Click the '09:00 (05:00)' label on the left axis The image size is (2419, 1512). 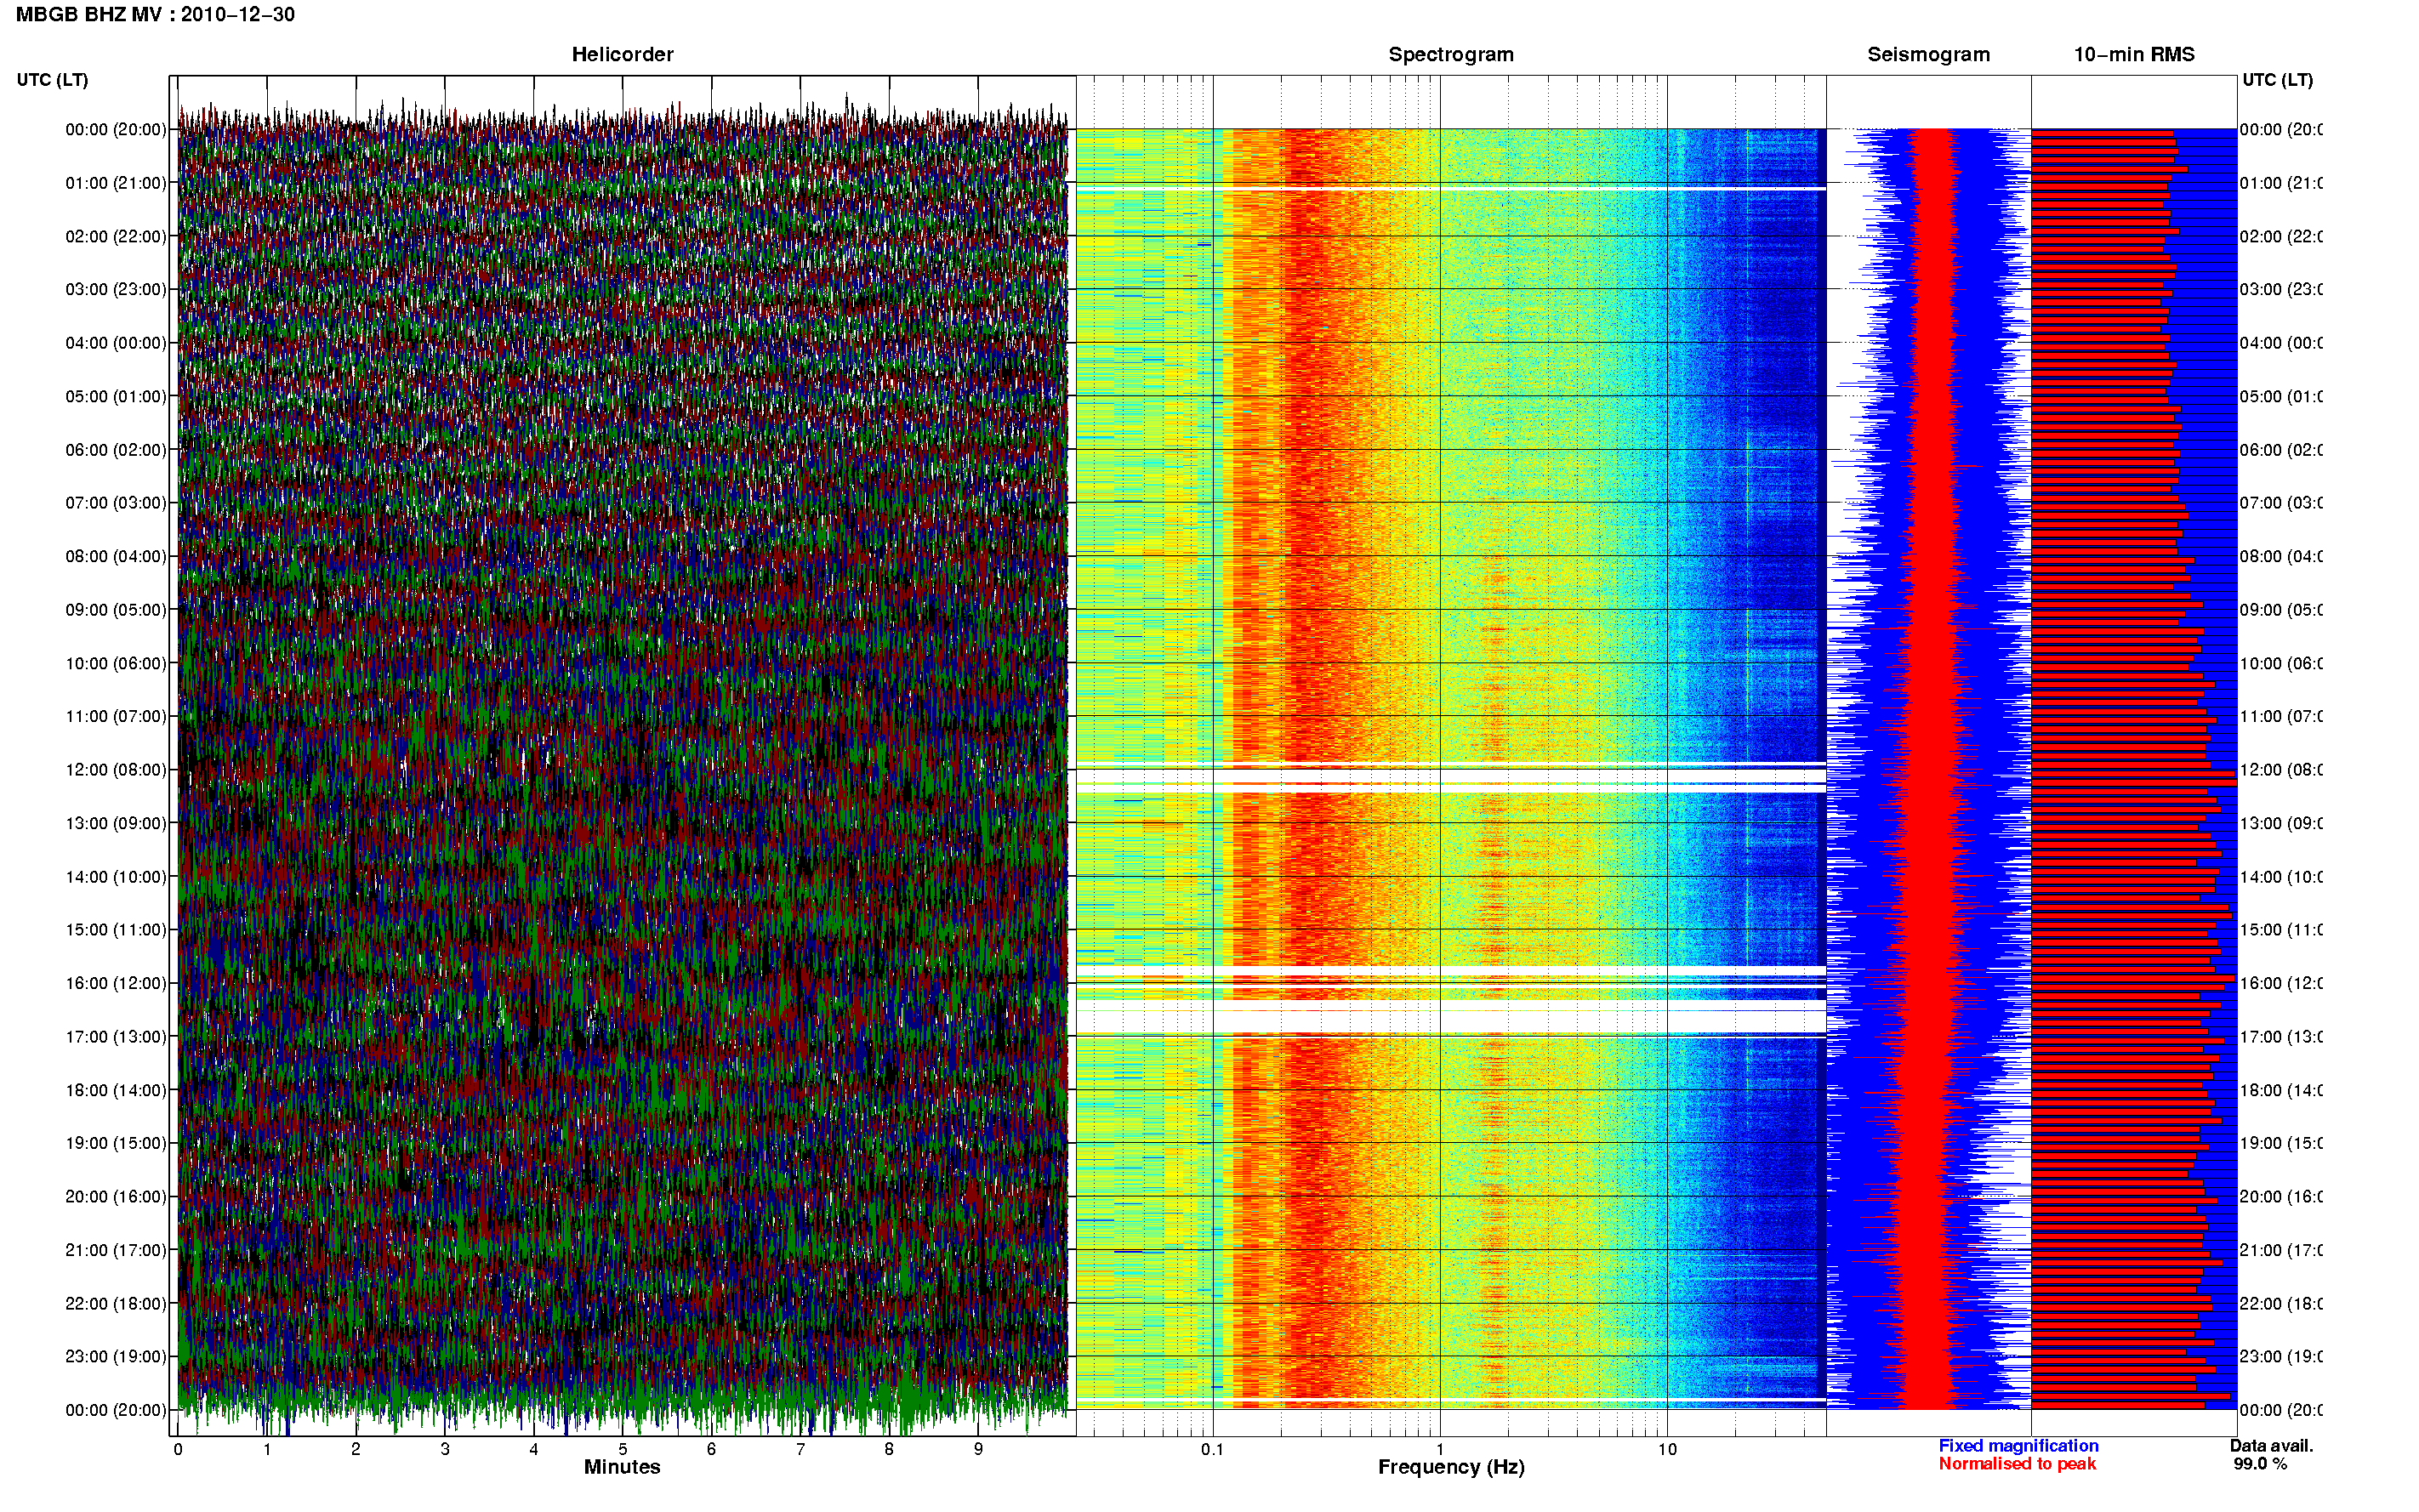[x=116, y=610]
